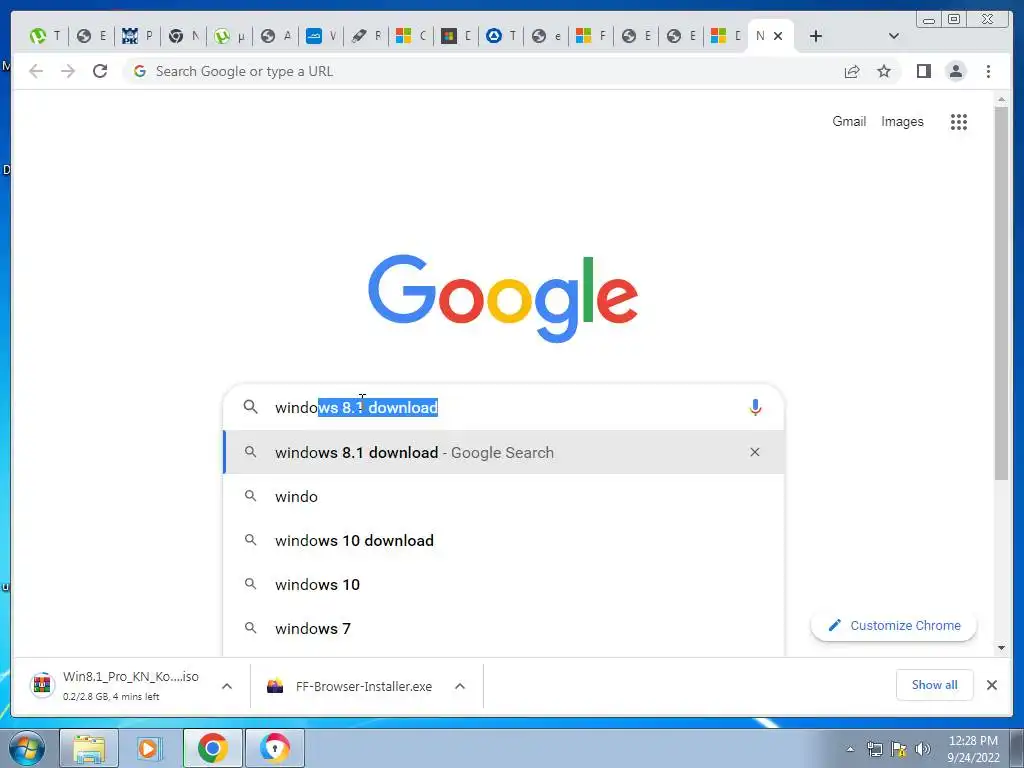The image size is (1024, 768).
Task: Open the Windows Start menu
Action: pos(25,748)
